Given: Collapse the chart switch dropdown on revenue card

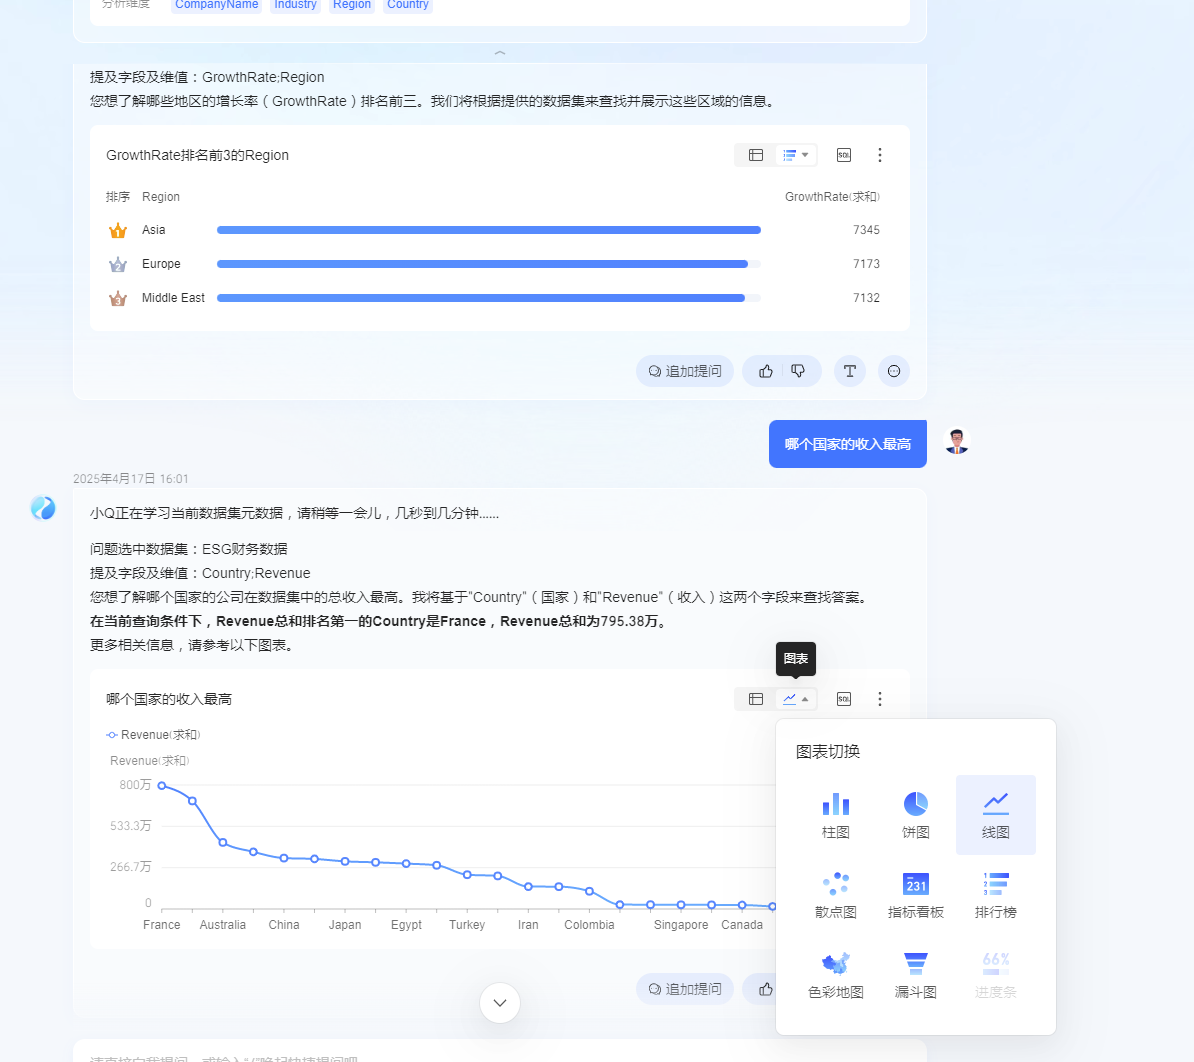Looking at the screenshot, I should (796, 699).
